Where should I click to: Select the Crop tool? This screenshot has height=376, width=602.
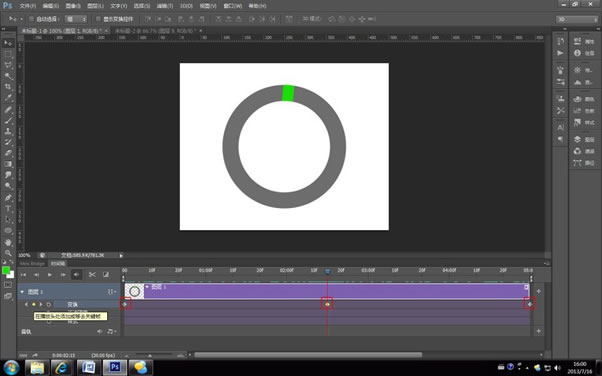coord(8,87)
